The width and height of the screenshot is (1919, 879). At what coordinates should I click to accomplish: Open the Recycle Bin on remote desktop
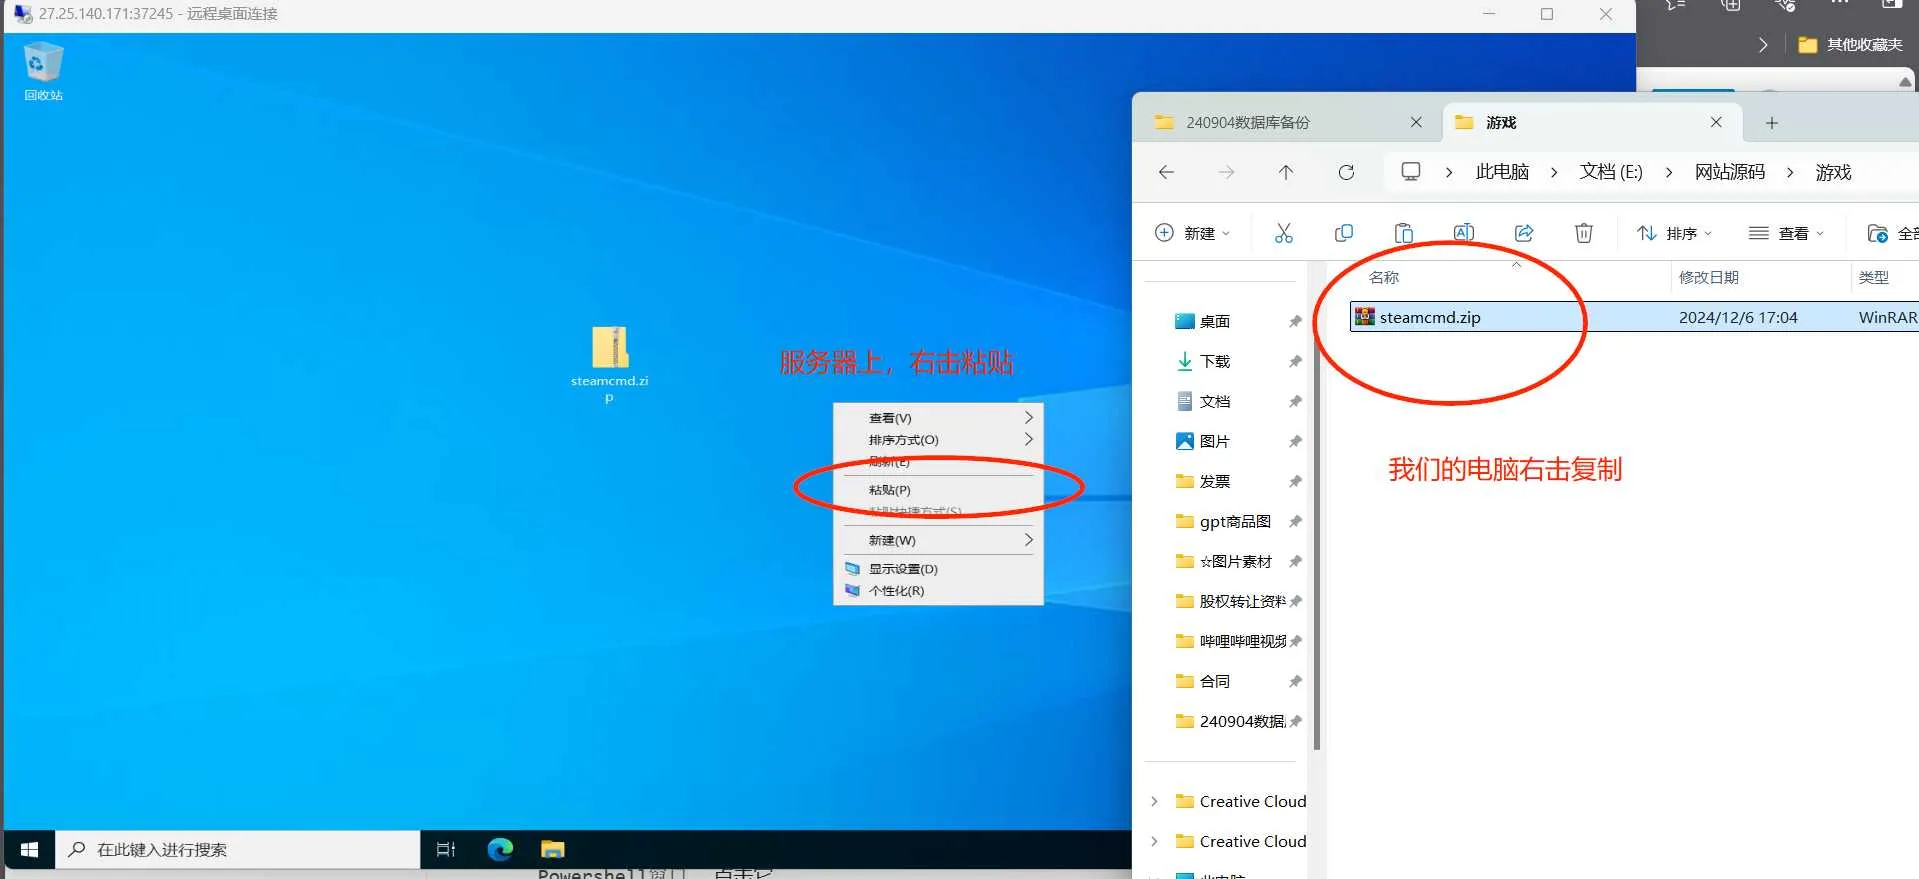43,70
